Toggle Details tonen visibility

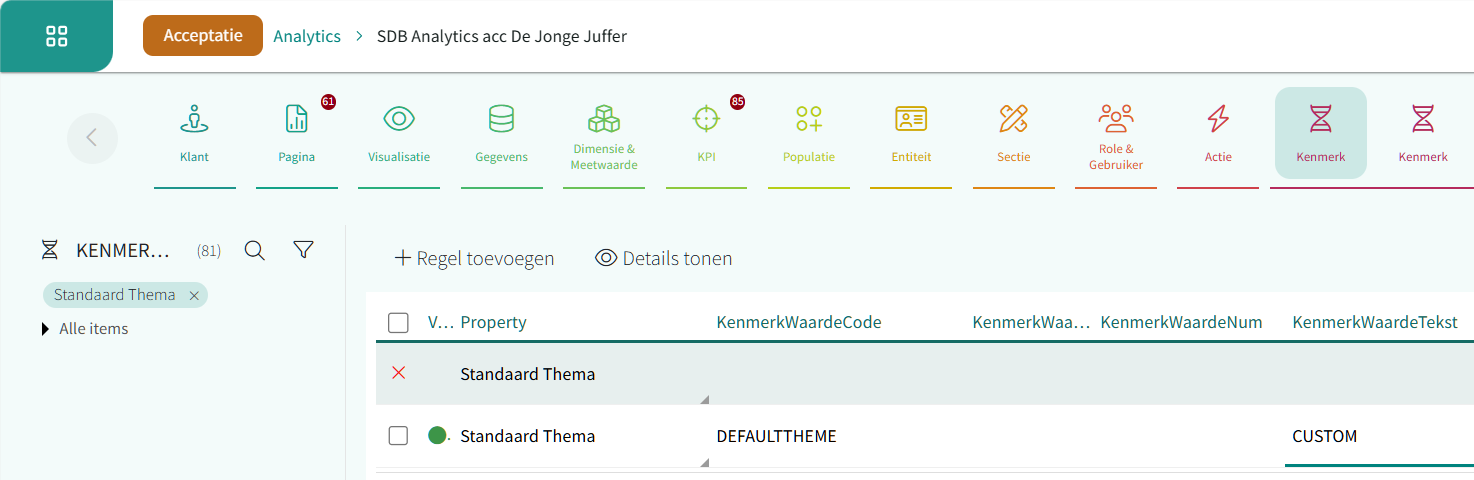point(664,259)
